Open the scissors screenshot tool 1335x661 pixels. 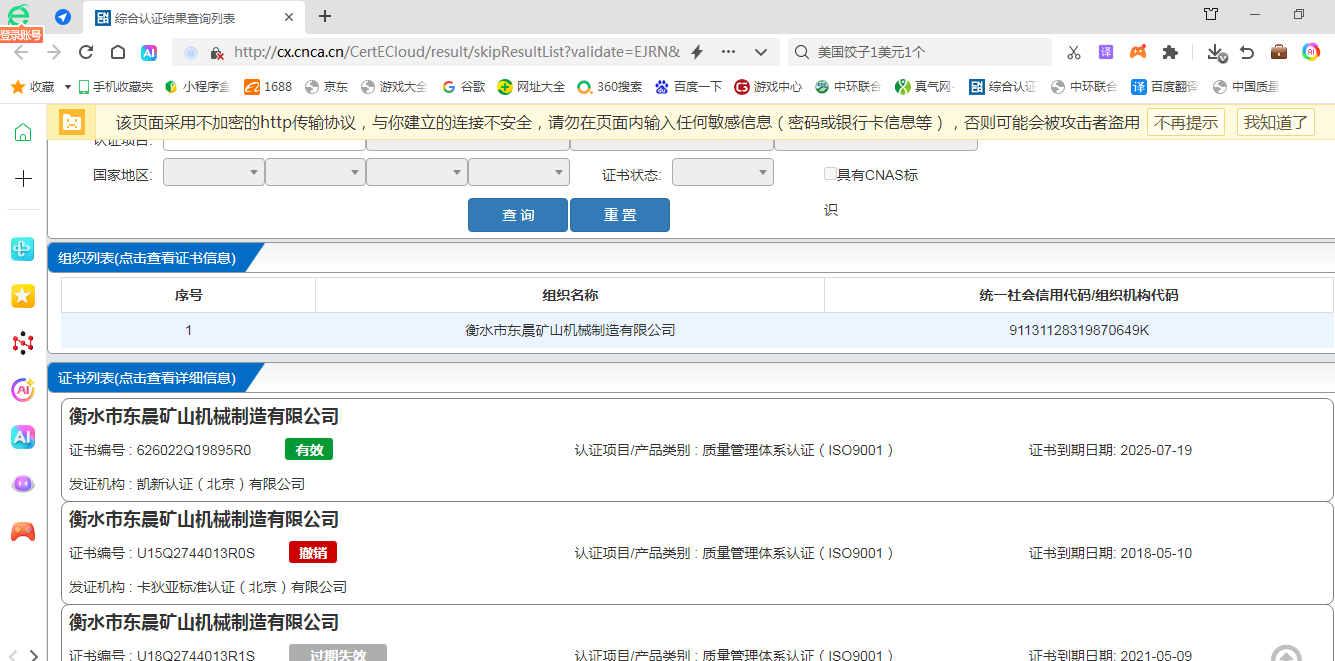point(1074,52)
